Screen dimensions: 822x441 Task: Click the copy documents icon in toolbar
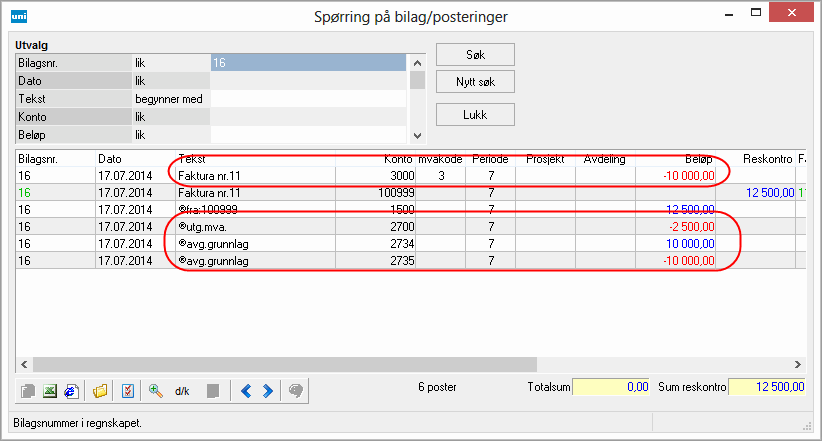pos(28,391)
